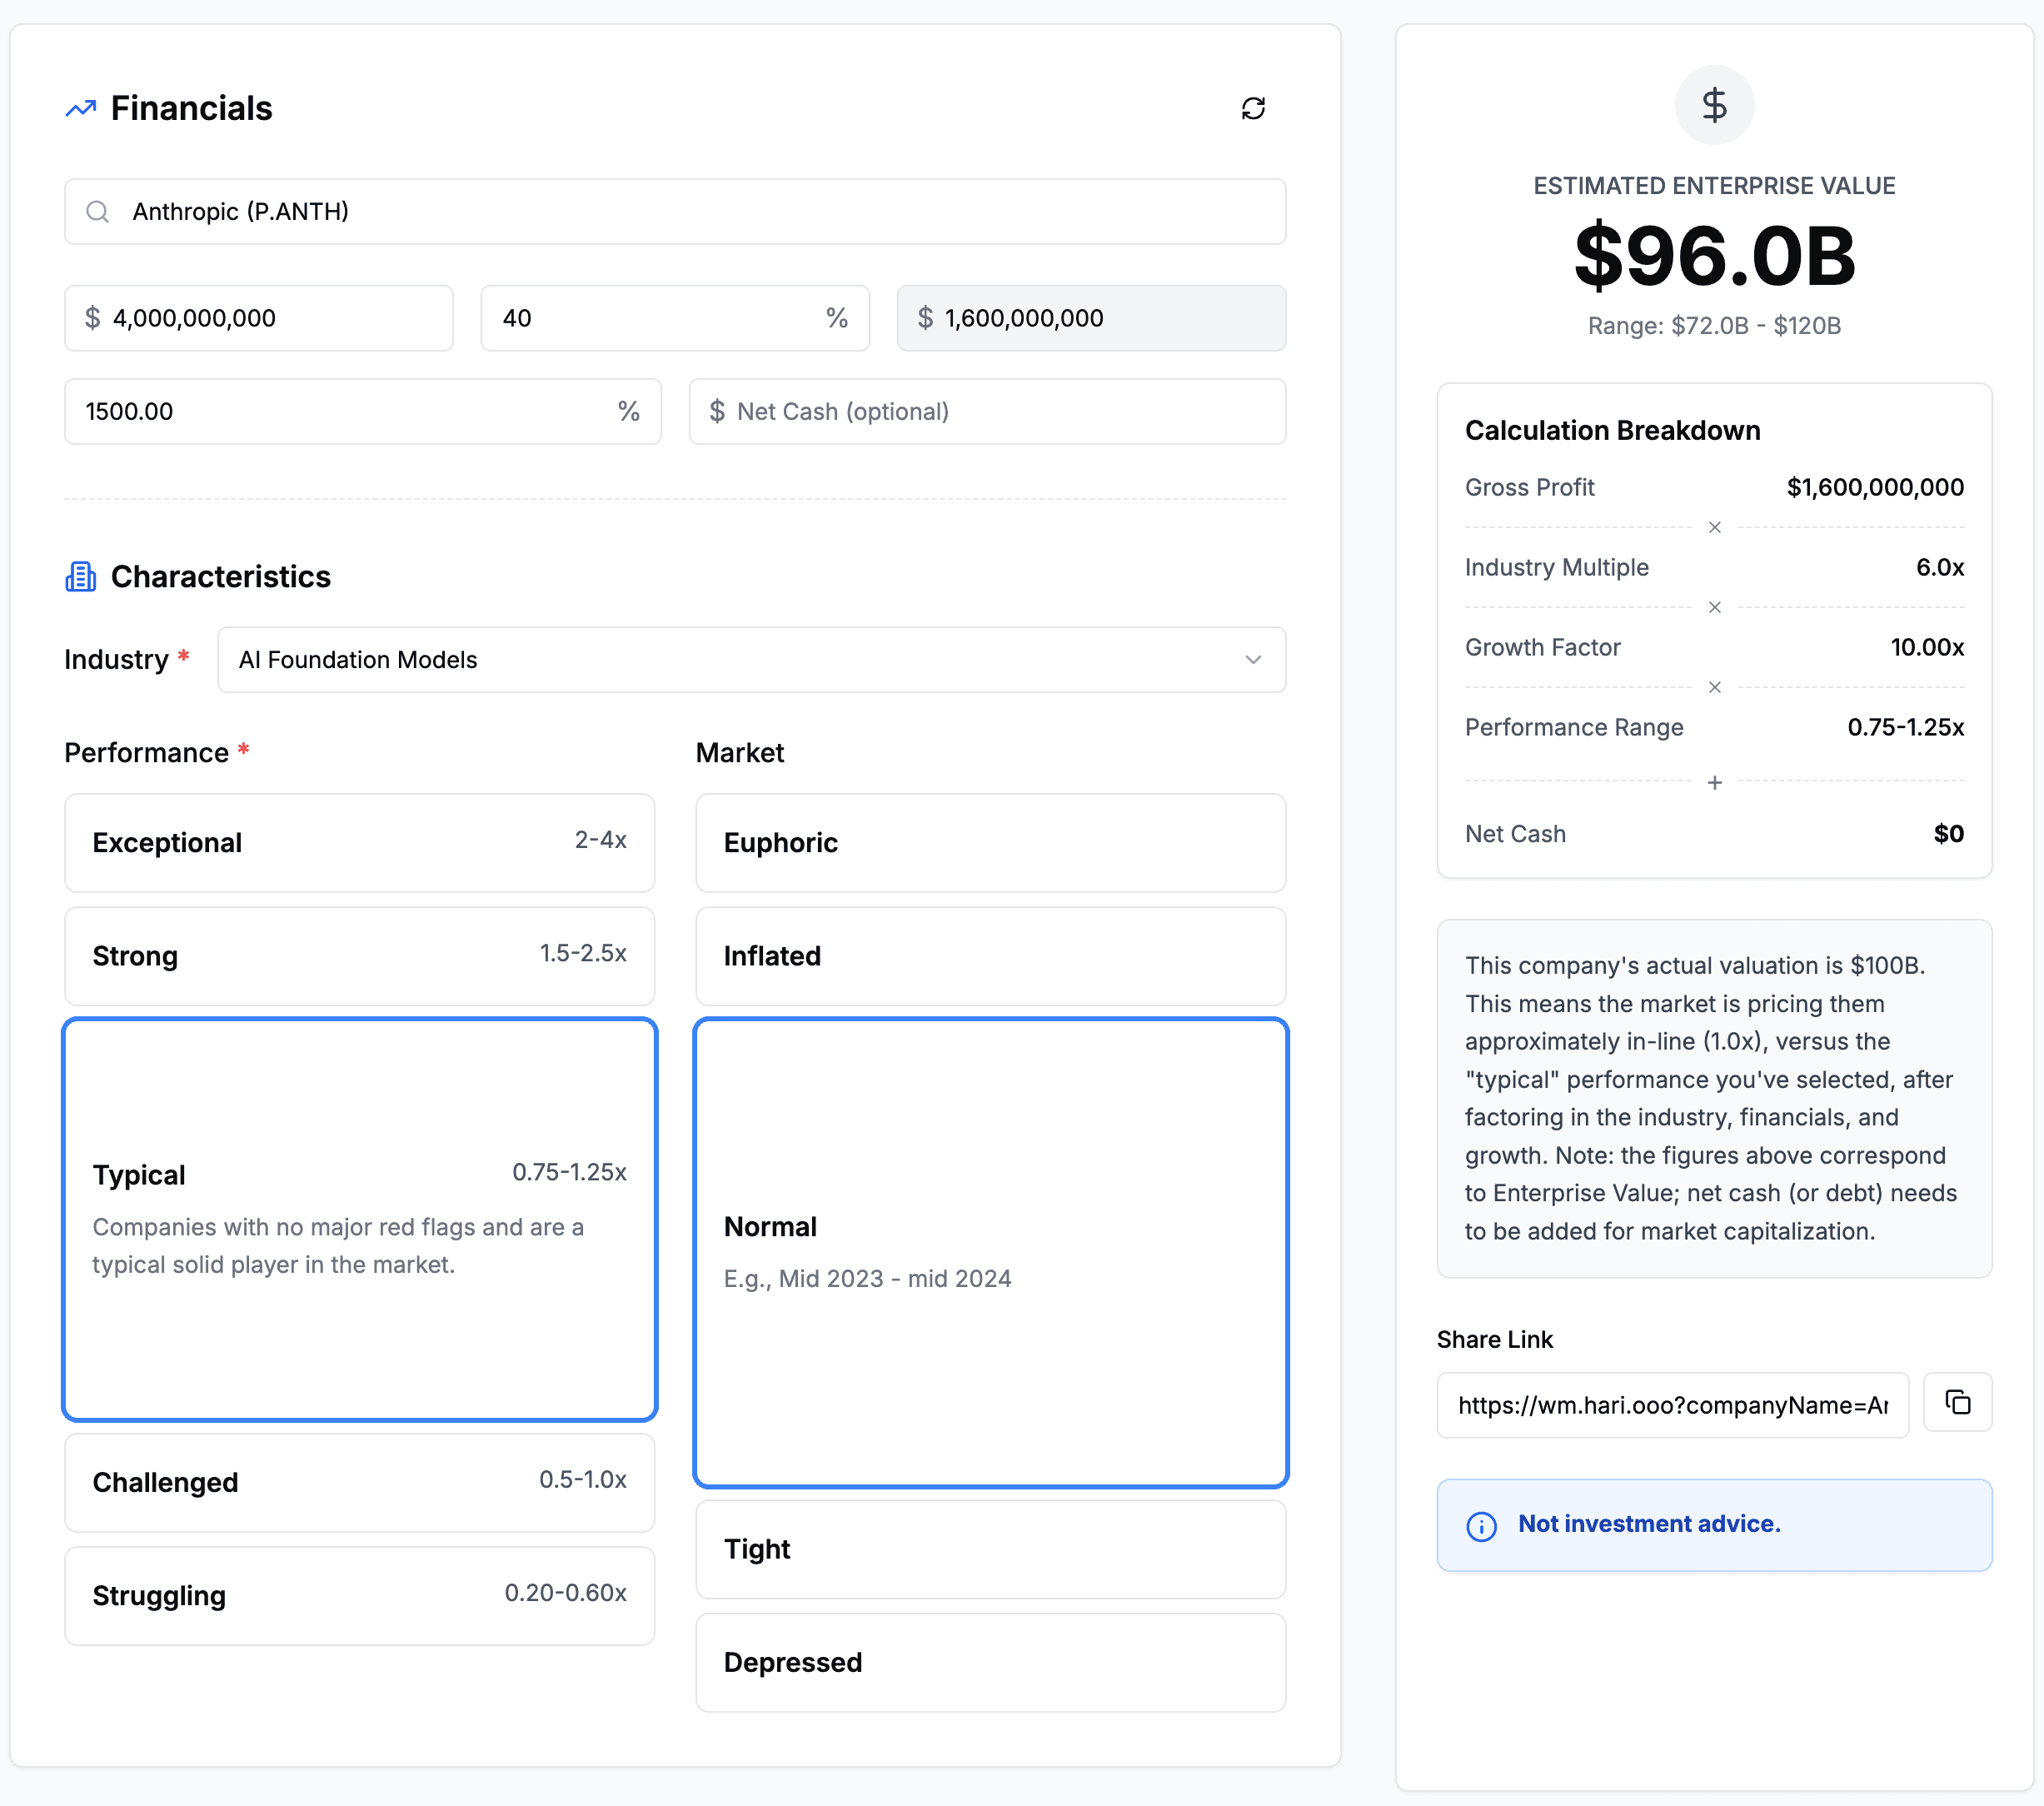This screenshot has height=1806, width=2044.
Task: Choose the Challenged performance card
Action: 359,1482
